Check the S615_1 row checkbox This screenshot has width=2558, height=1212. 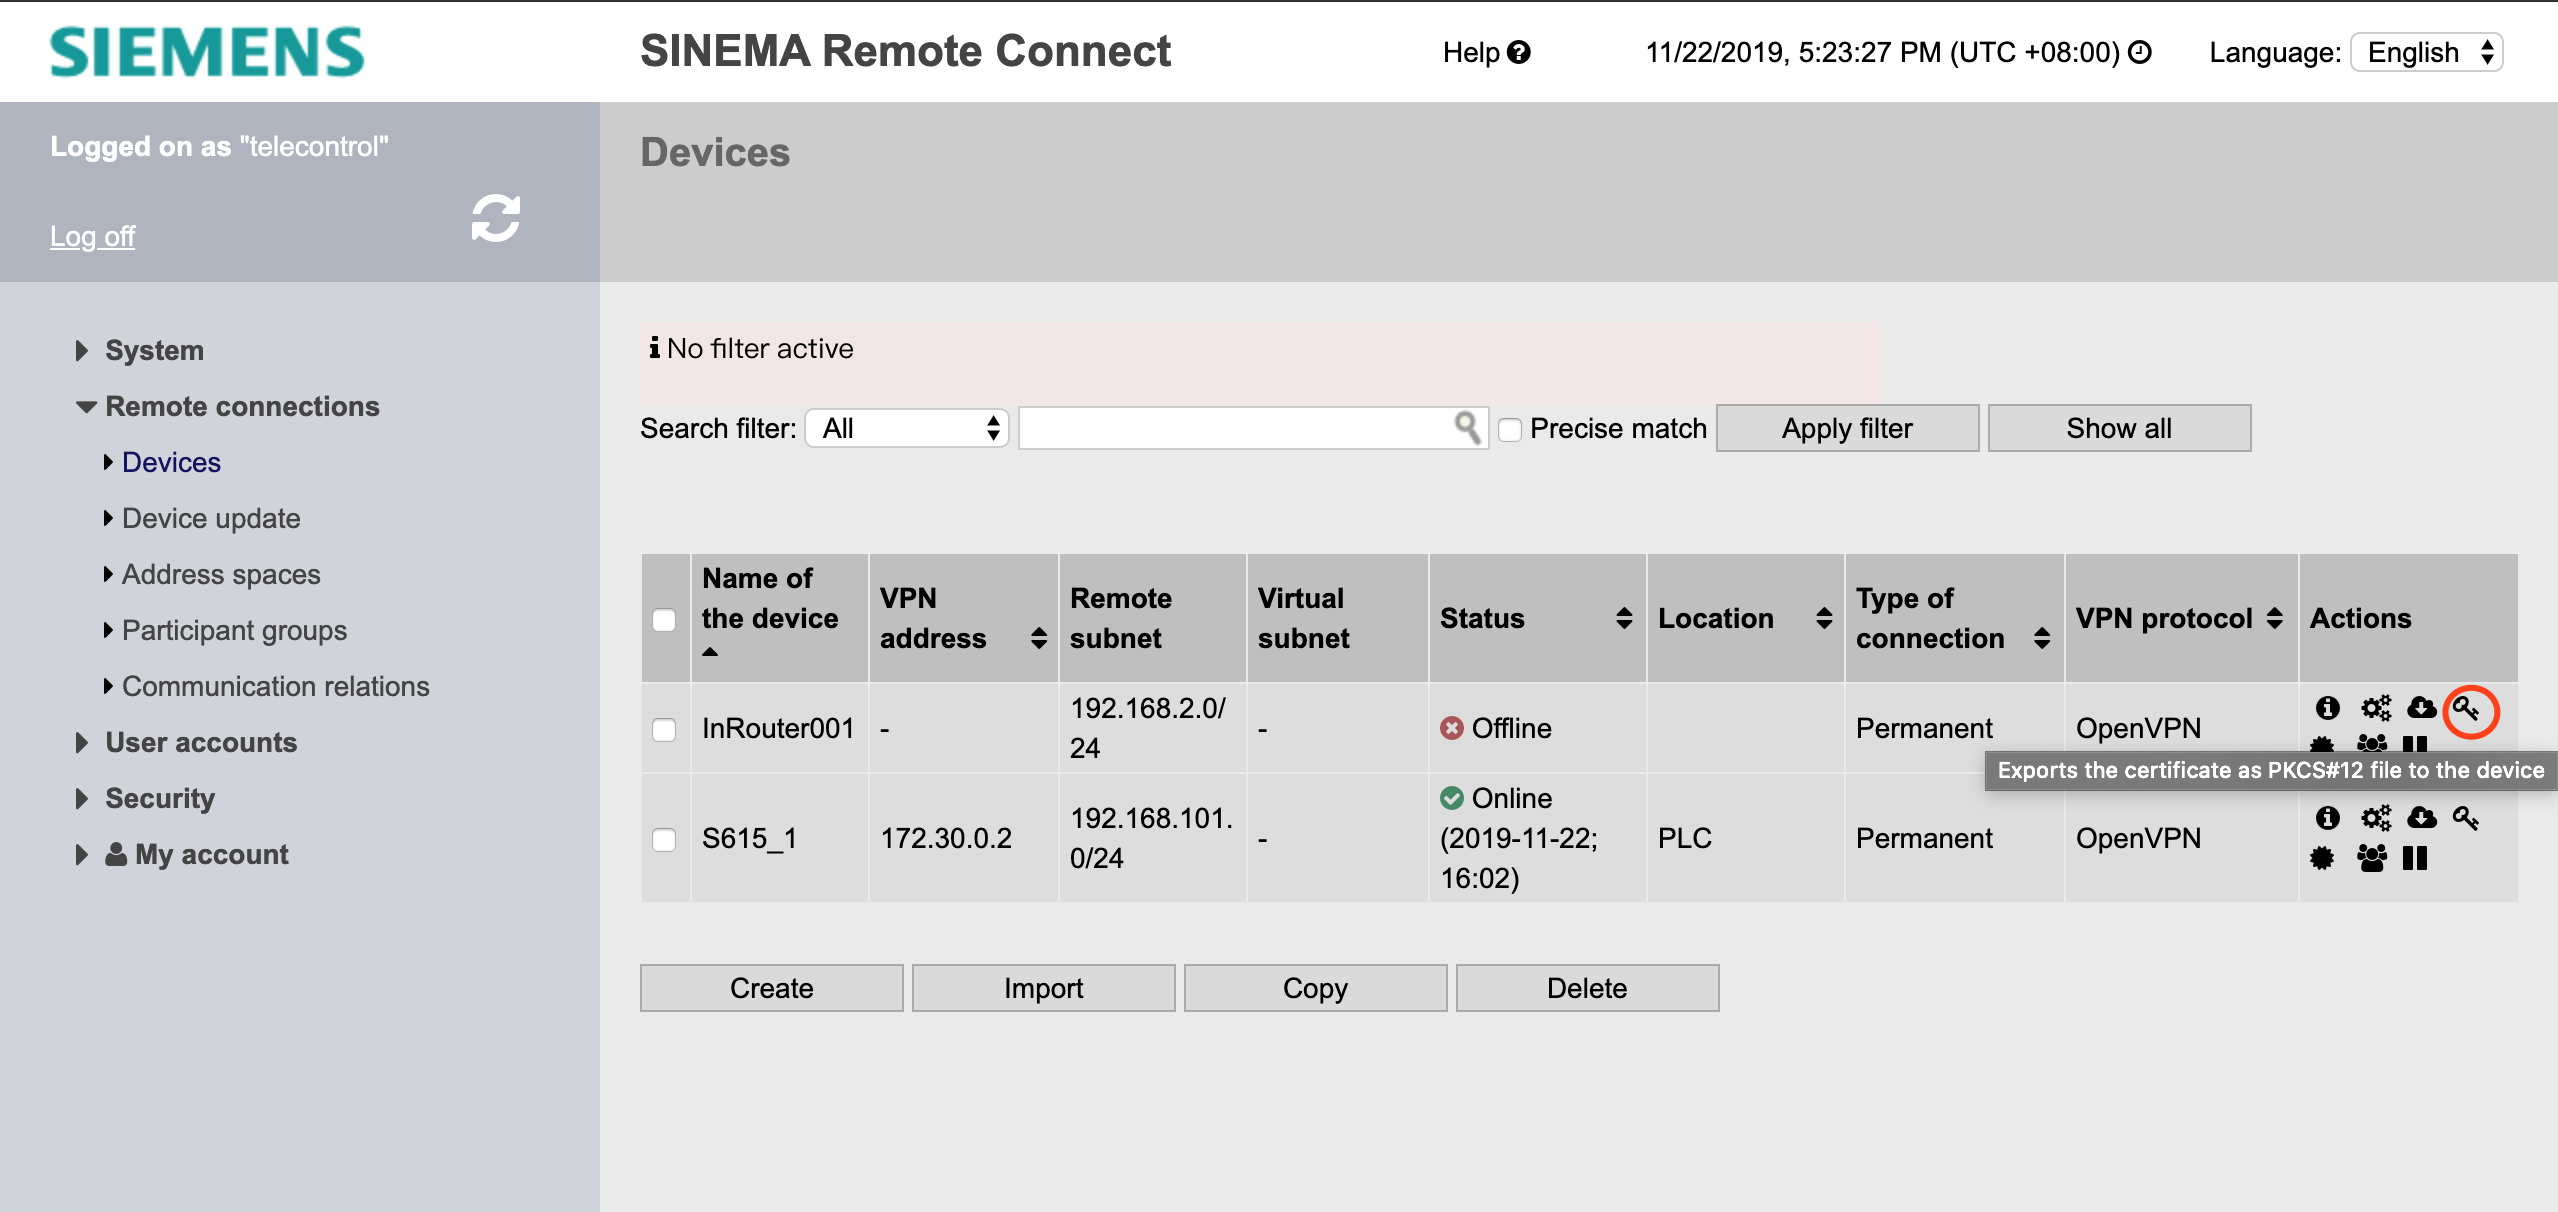664,839
